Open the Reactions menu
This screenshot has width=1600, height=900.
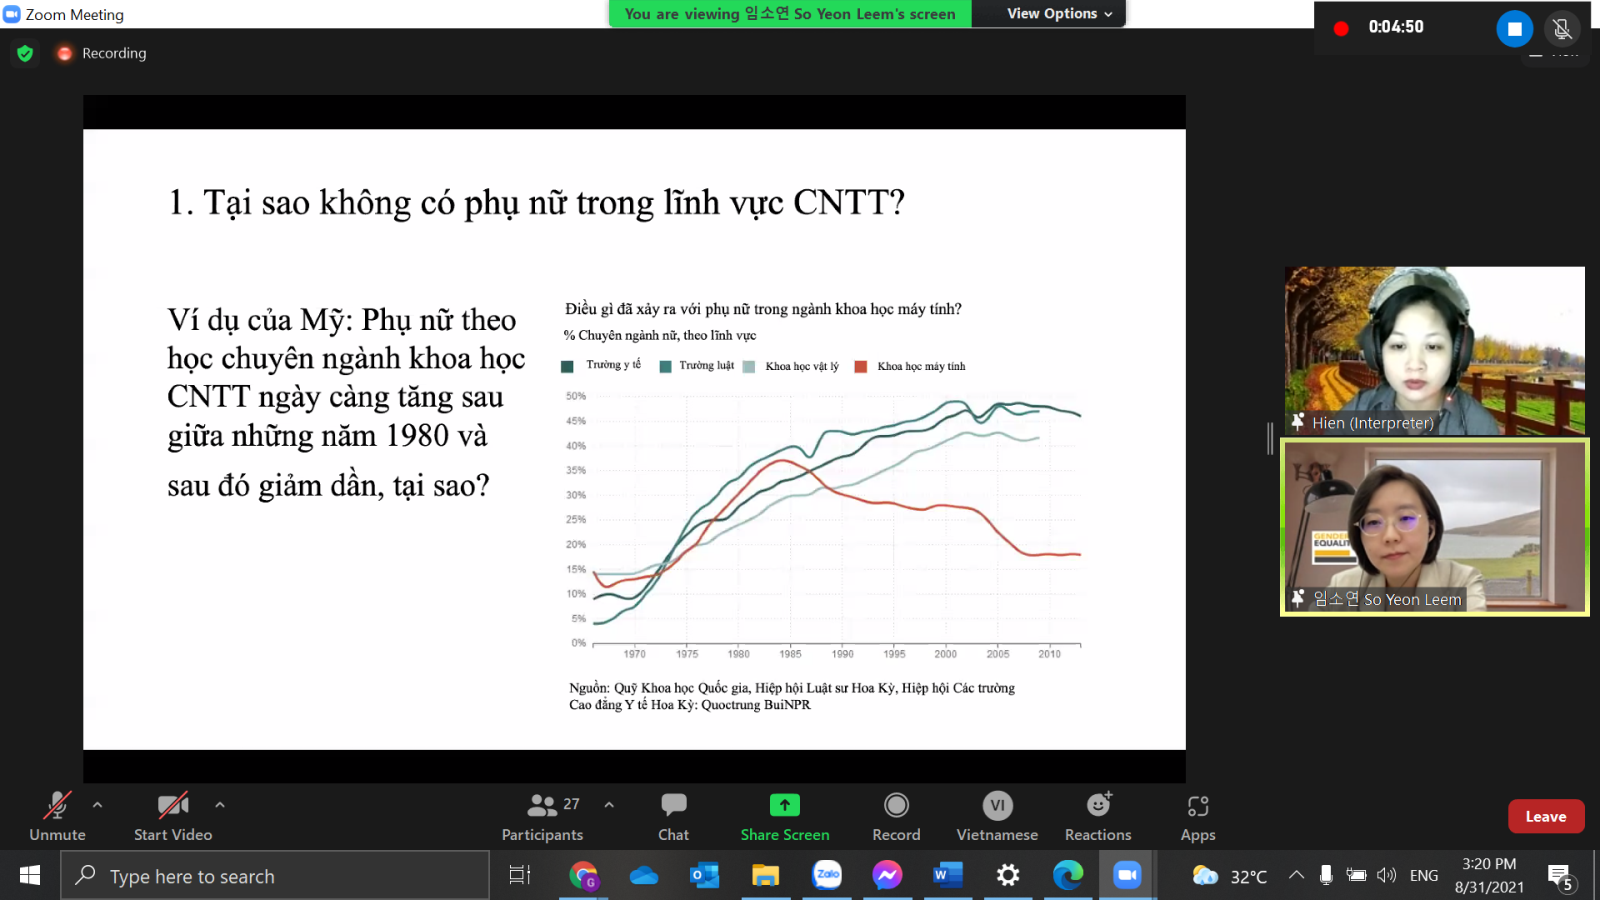[x=1097, y=816]
